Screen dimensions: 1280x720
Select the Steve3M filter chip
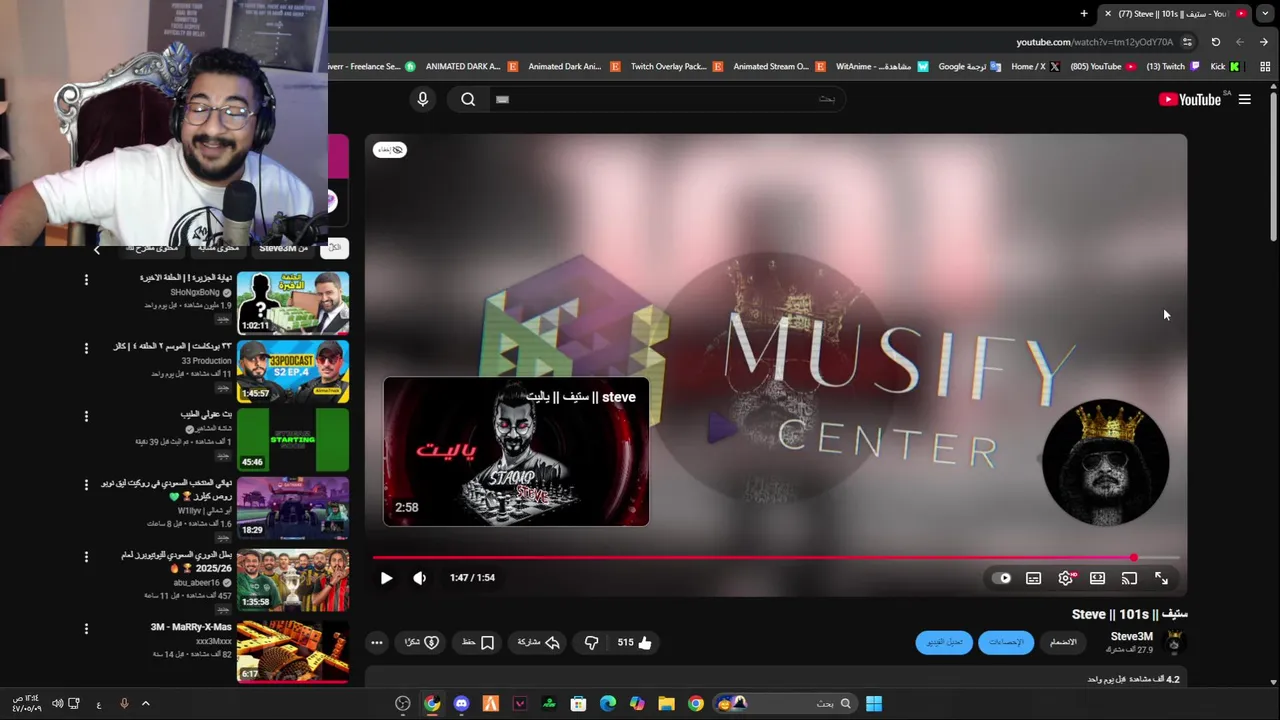tap(284, 247)
